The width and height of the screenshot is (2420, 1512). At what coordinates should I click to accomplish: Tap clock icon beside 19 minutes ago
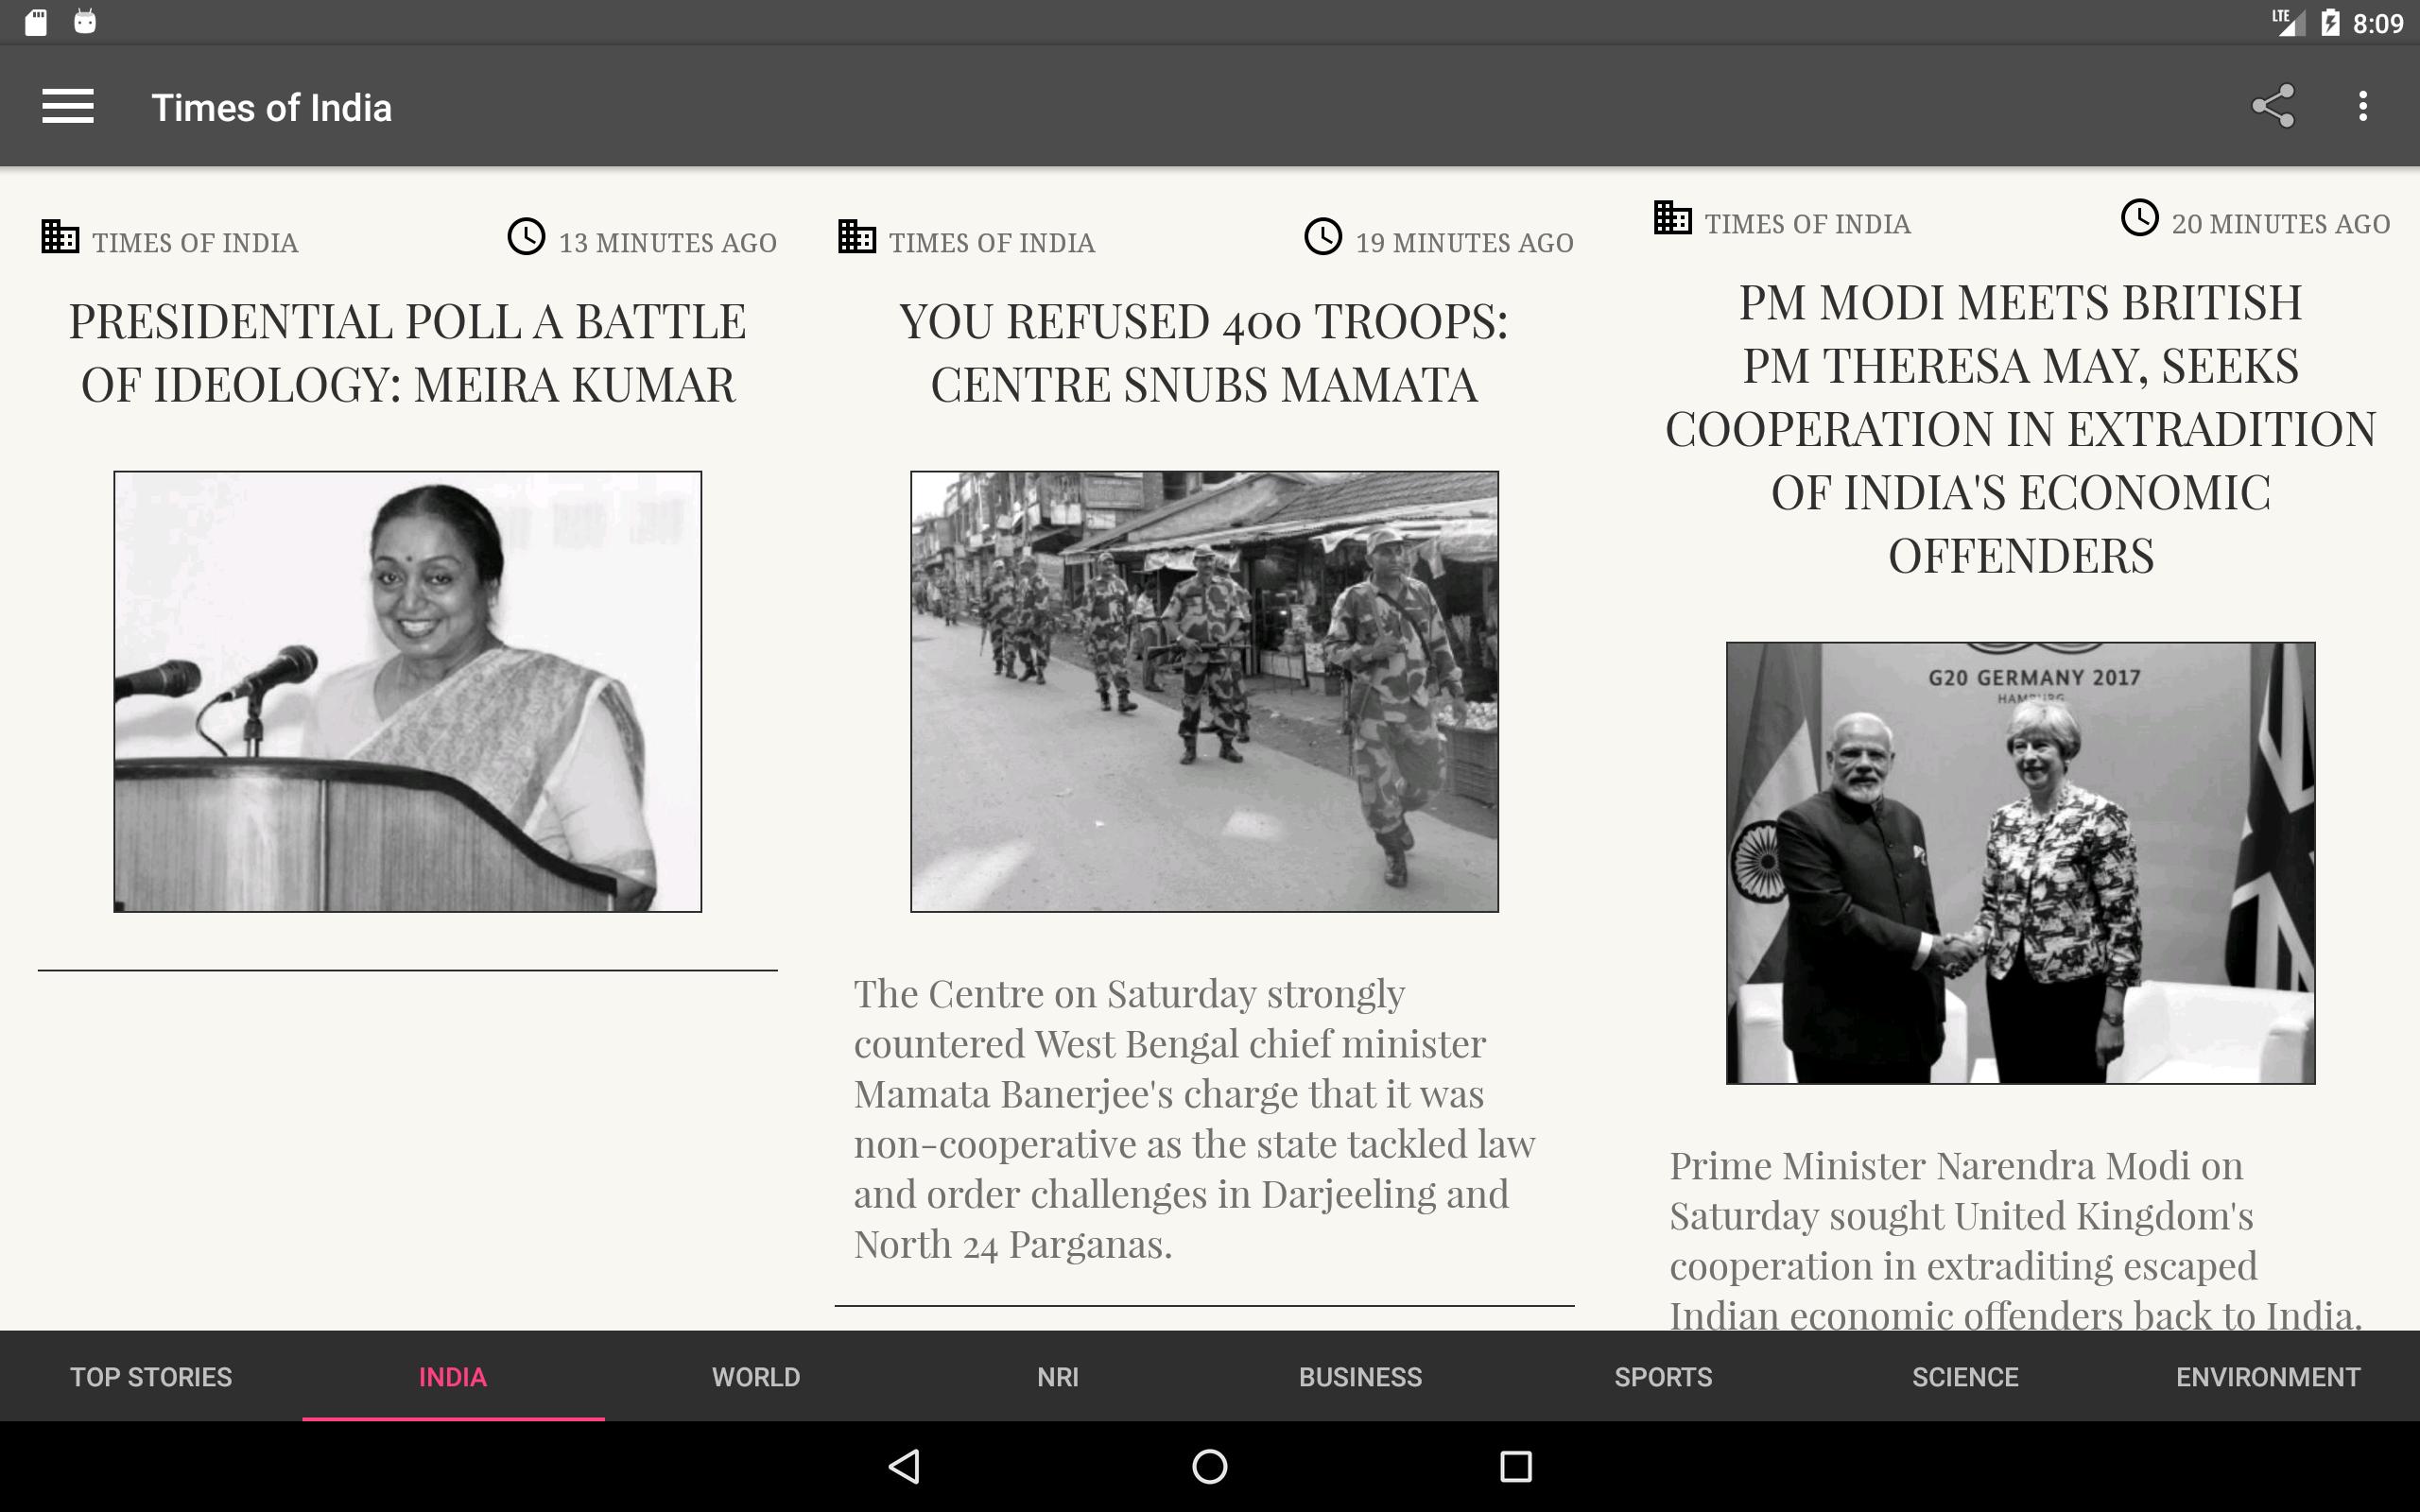click(1324, 237)
